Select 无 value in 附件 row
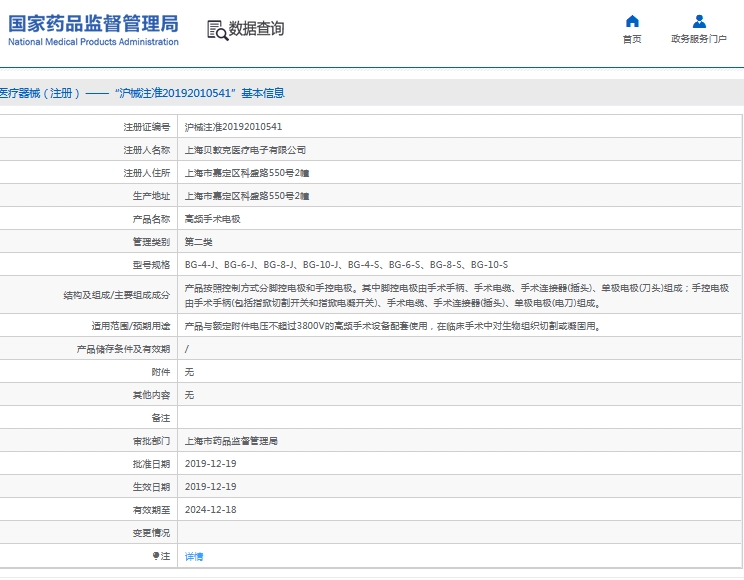 click(189, 372)
